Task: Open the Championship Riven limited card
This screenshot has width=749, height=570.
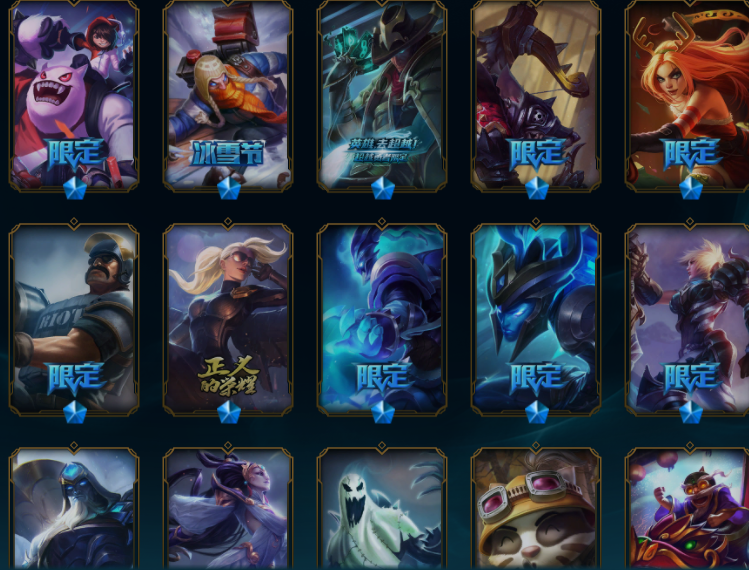Action: (688, 319)
